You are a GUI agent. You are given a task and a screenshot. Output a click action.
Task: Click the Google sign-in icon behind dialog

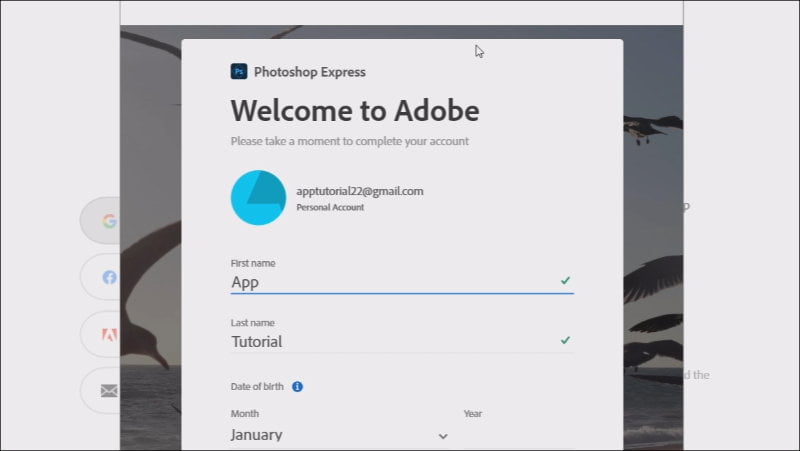(x=109, y=221)
